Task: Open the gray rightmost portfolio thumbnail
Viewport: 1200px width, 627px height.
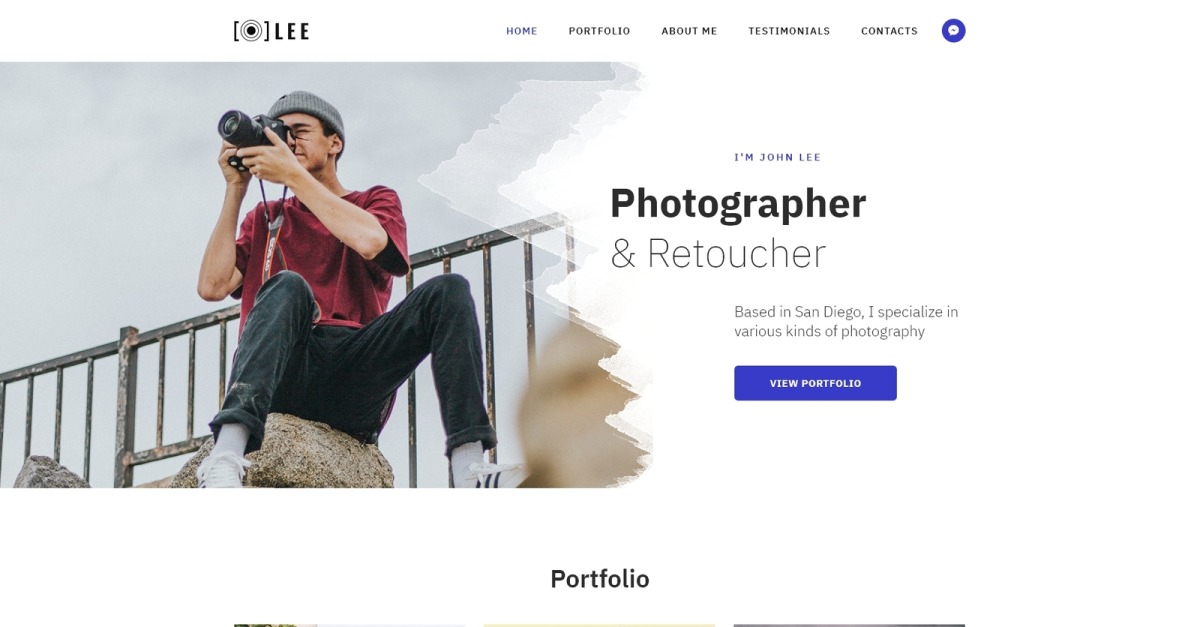Action: click(x=849, y=625)
